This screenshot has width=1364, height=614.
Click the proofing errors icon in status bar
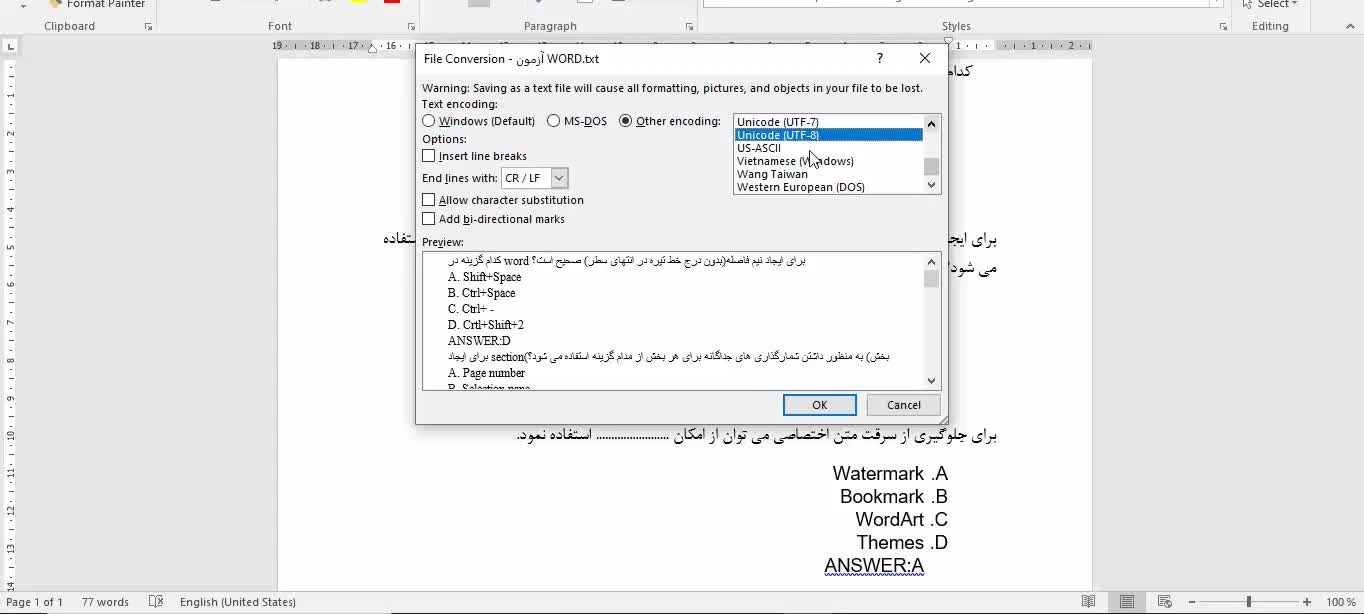tap(156, 602)
